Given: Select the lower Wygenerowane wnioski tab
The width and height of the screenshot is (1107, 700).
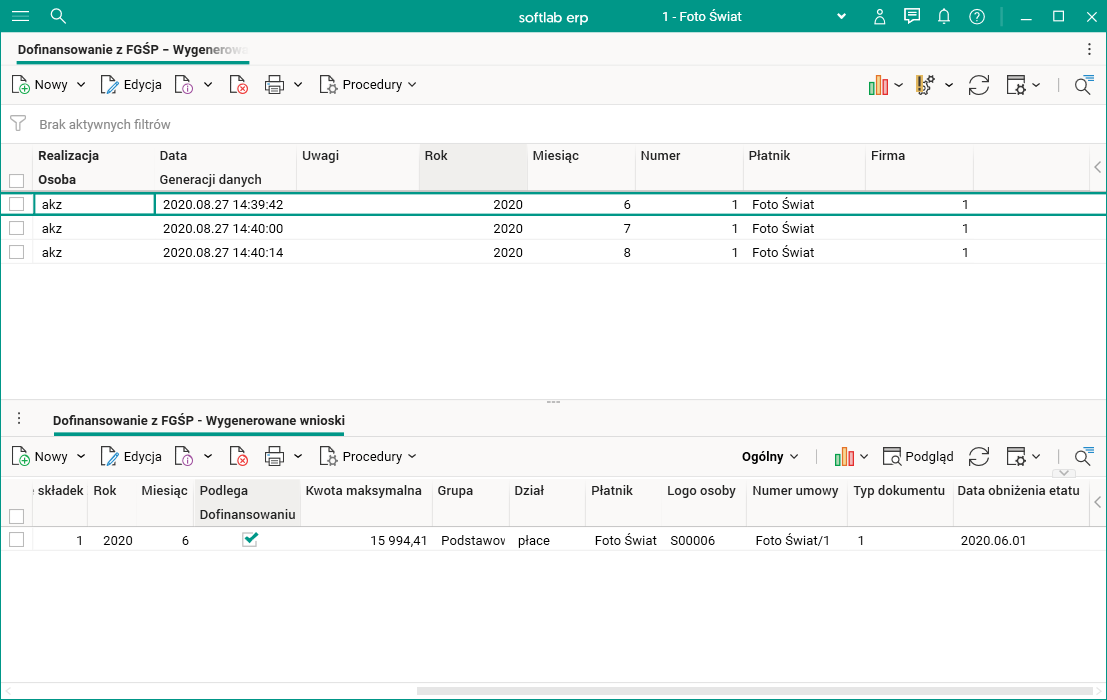Looking at the screenshot, I should [x=198, y=421].
